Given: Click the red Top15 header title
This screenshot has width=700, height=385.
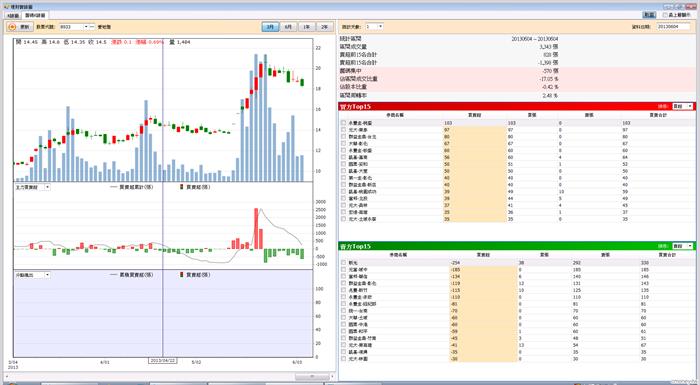Looking at the screenshot, I should coord(355,106).
